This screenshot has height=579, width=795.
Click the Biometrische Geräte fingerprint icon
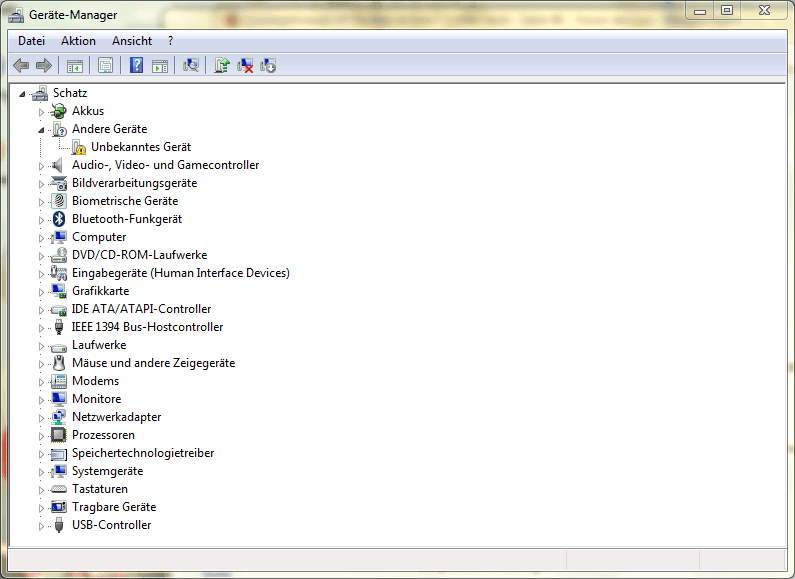click(x=59, y=201)
